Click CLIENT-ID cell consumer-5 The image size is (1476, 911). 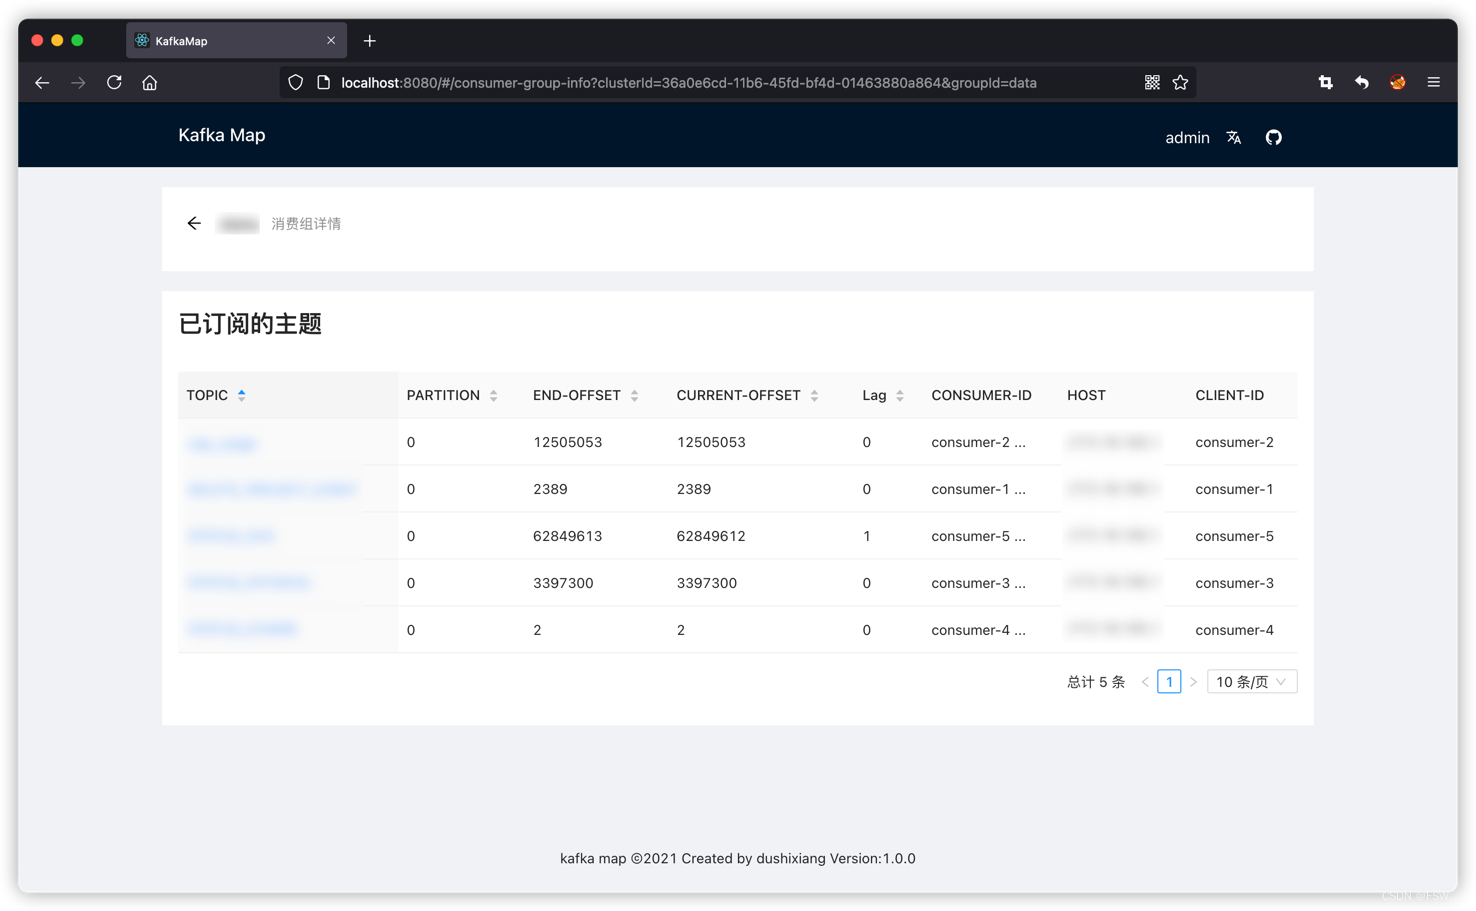(1234, 536)
